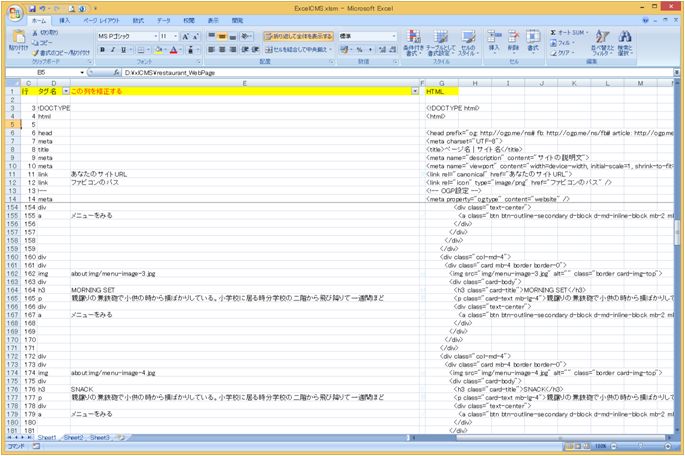Increase font size with the larger A icon
This screenshot has height=456, width=685.
[185, 36]
